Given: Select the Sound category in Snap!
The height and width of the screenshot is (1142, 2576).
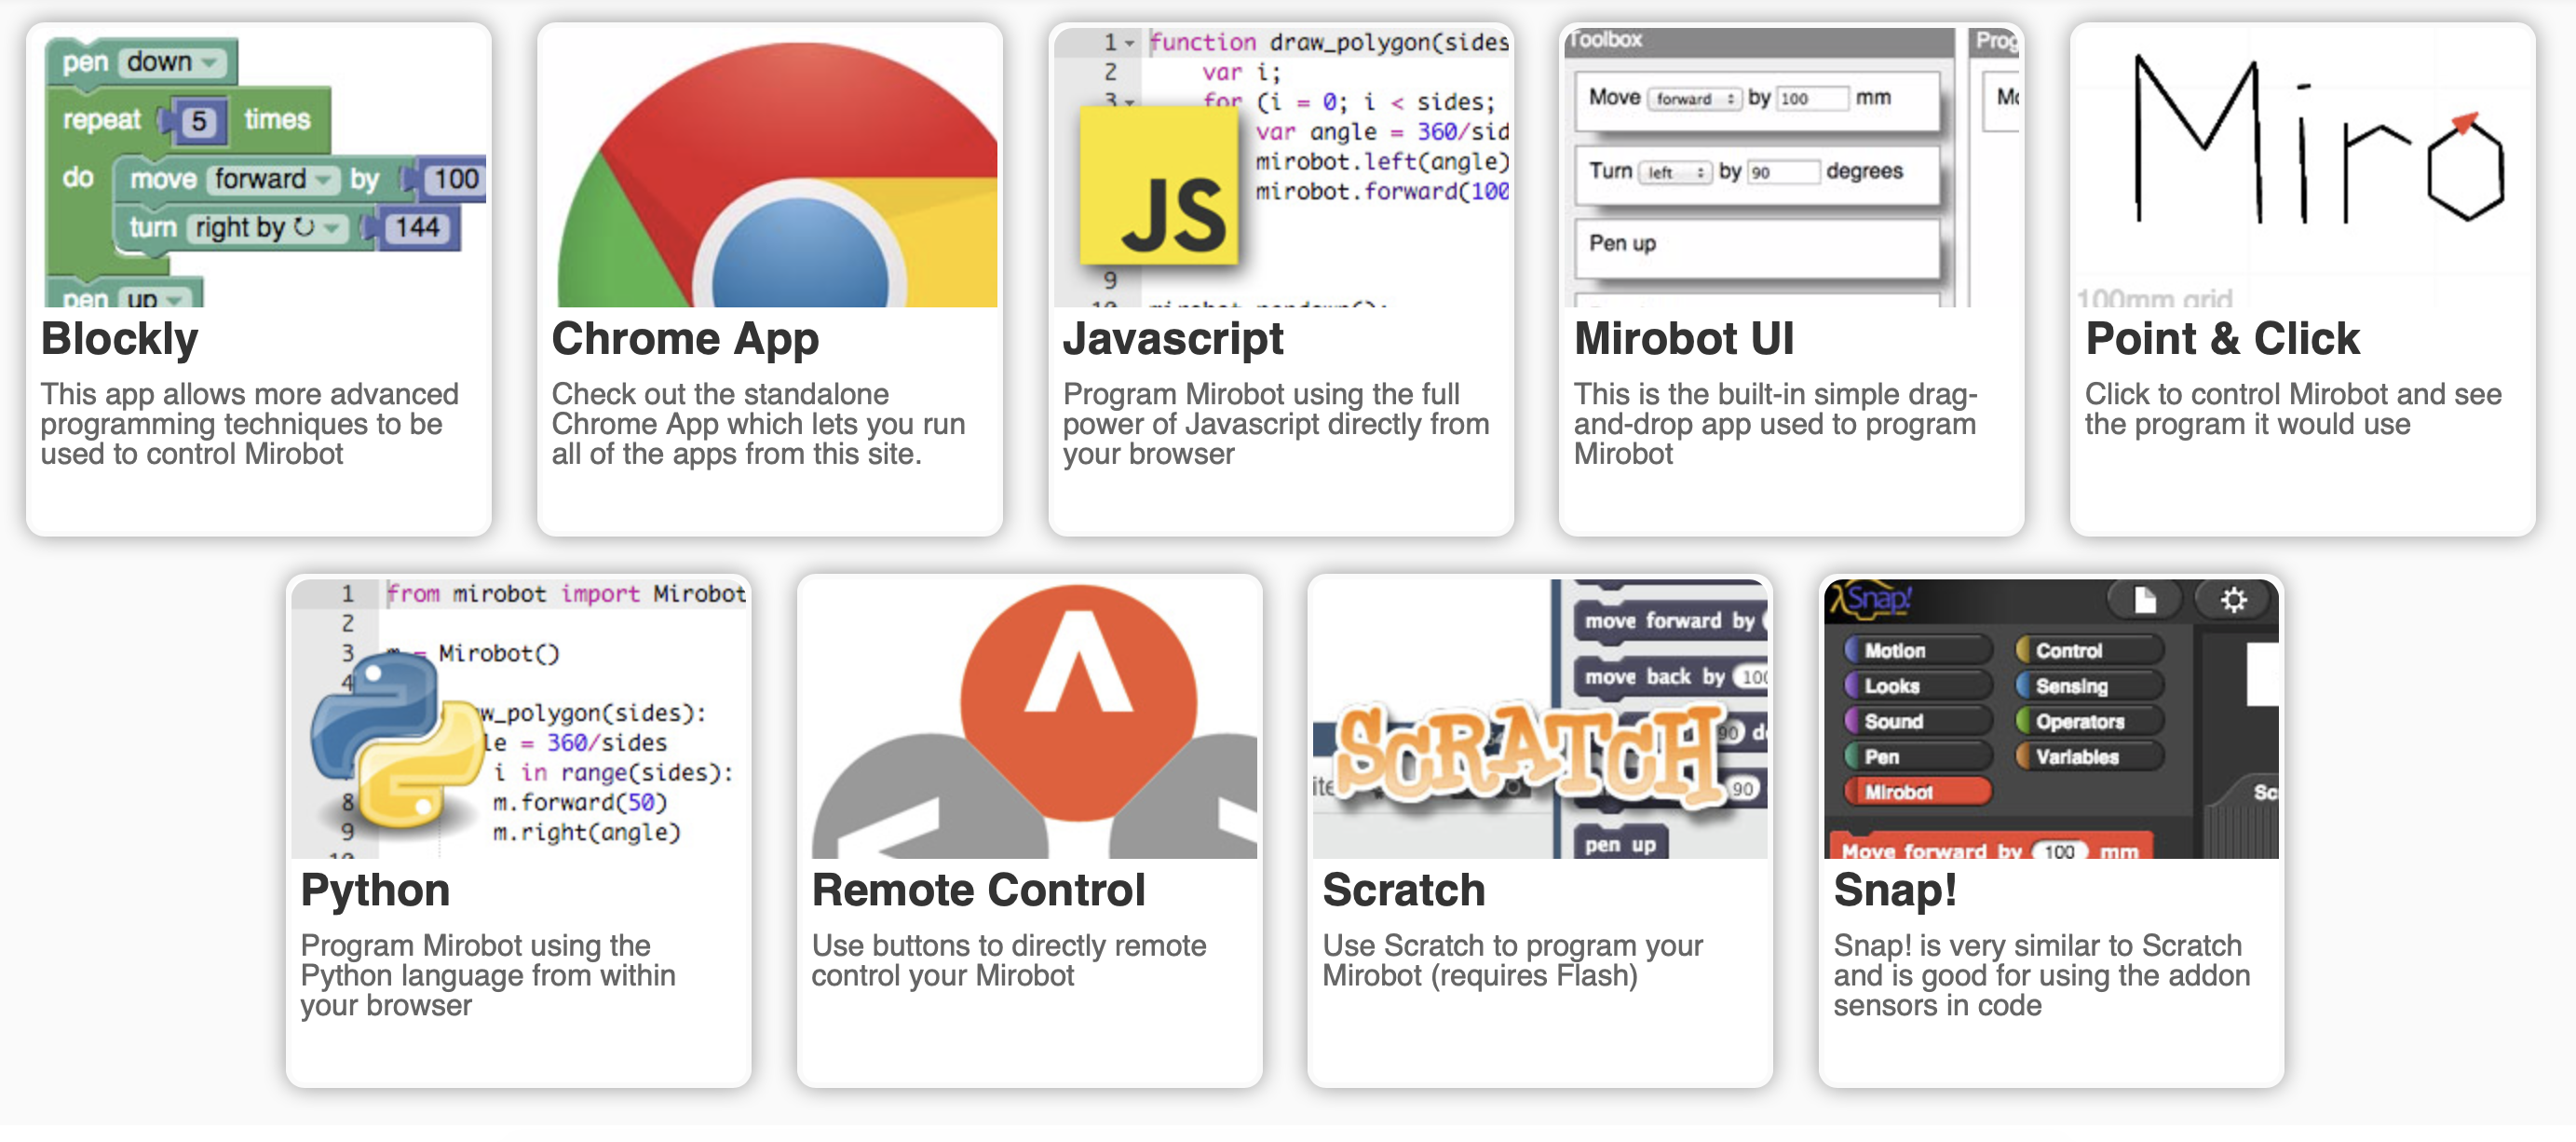Looking at the screenshot, I should coord(1919,723).
